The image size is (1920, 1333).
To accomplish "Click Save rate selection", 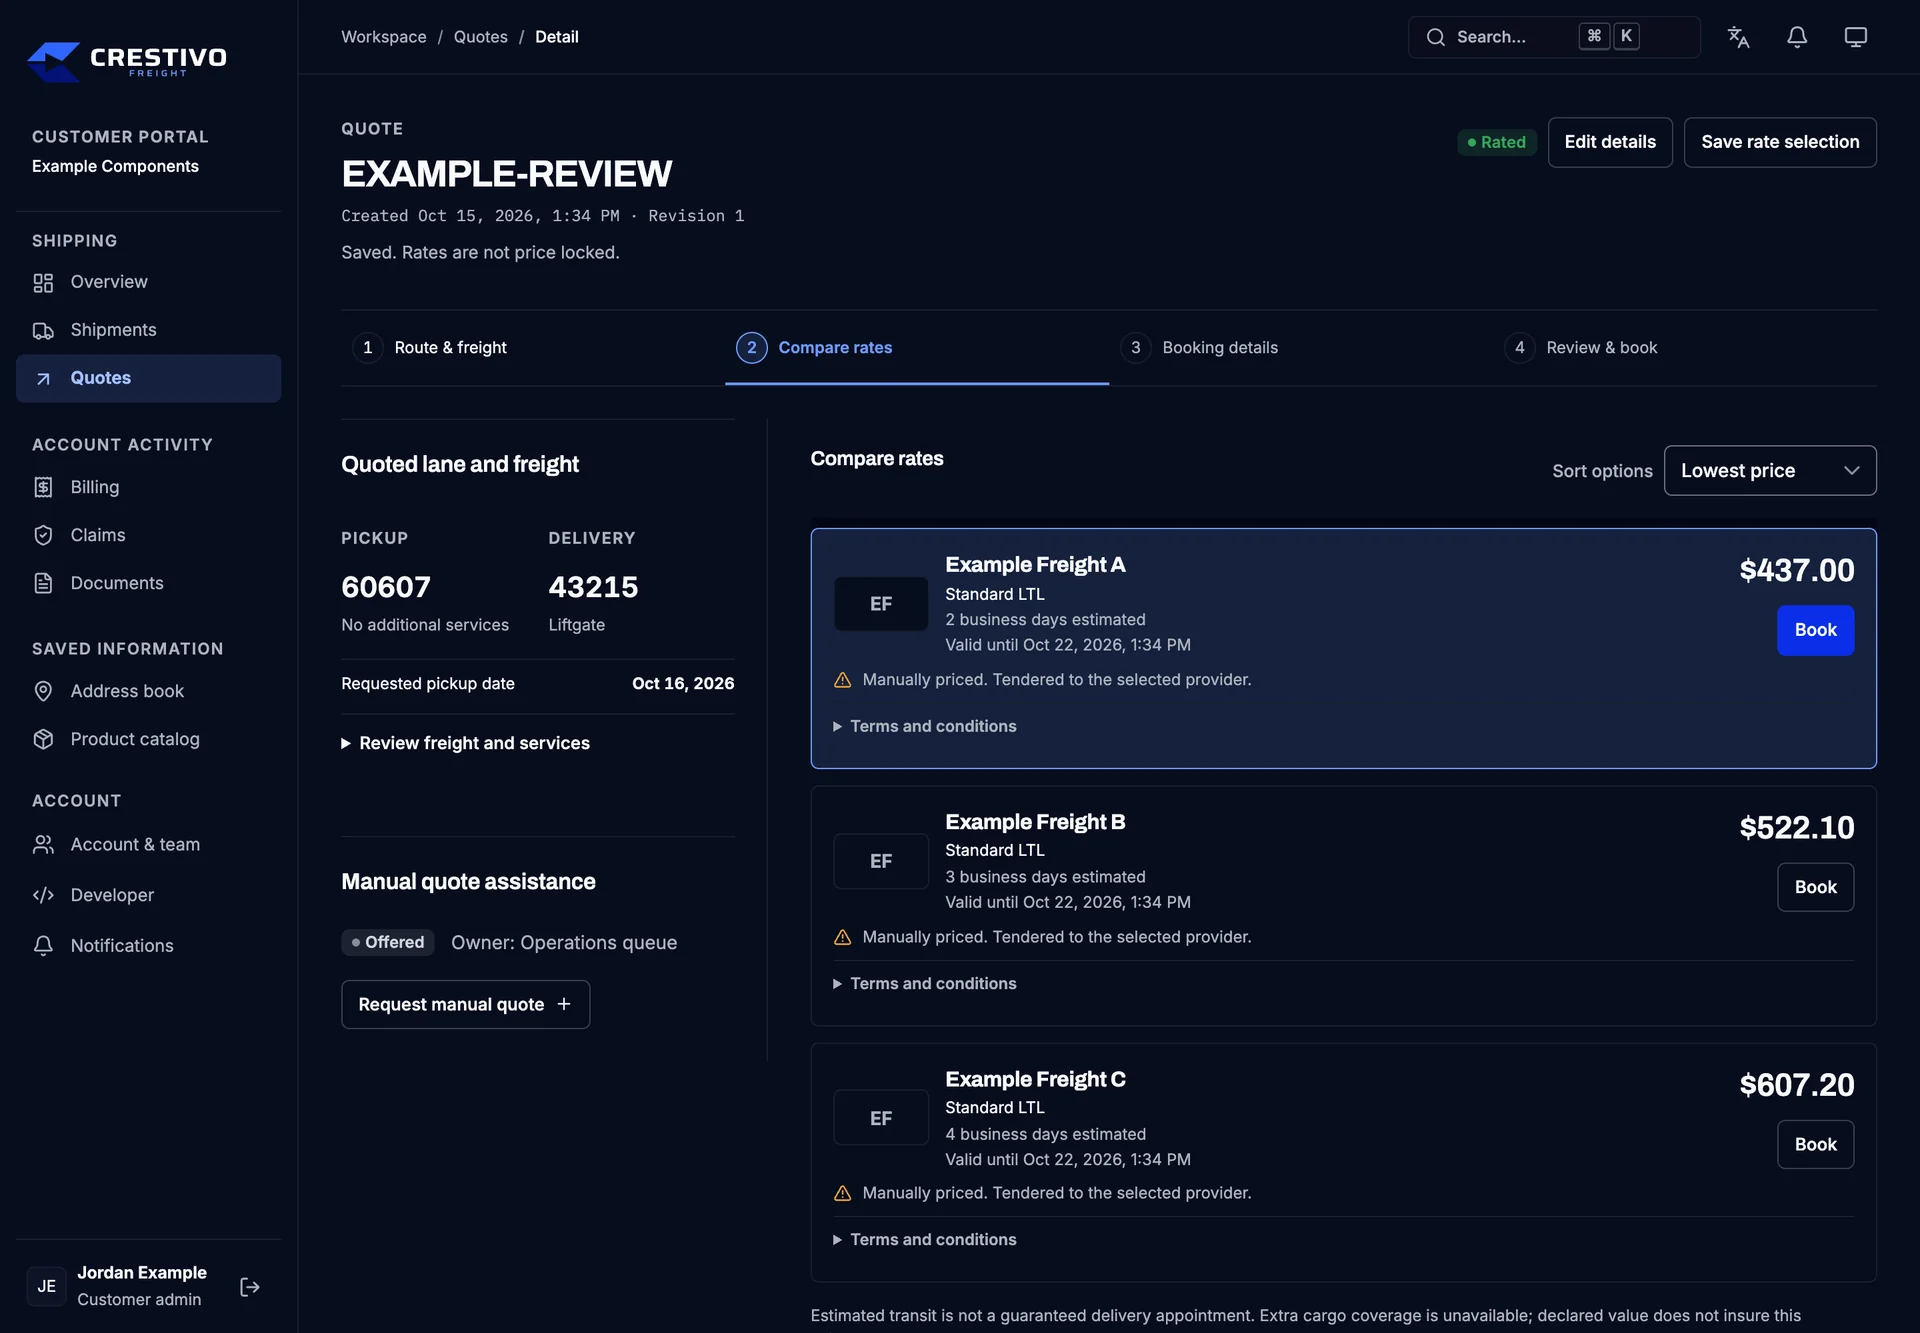I will pyautogui.click(x=1780, y=142).
